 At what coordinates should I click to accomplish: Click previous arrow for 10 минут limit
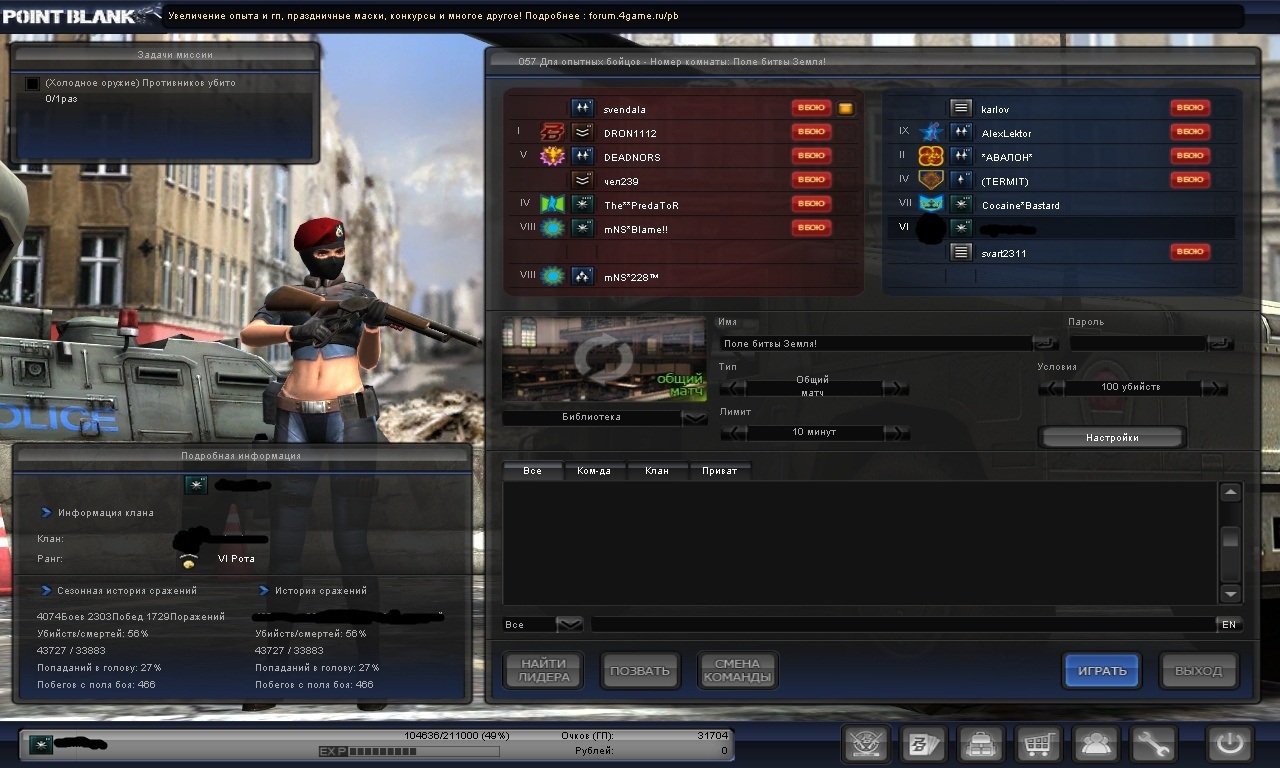click(x=733, y=433)
